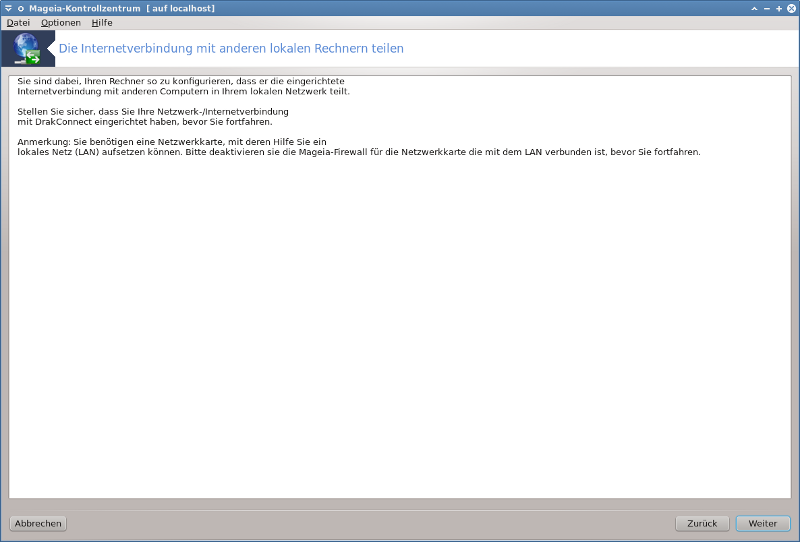Maximize the window with the plus icon

pyautogui.click(x=779, y=9)
